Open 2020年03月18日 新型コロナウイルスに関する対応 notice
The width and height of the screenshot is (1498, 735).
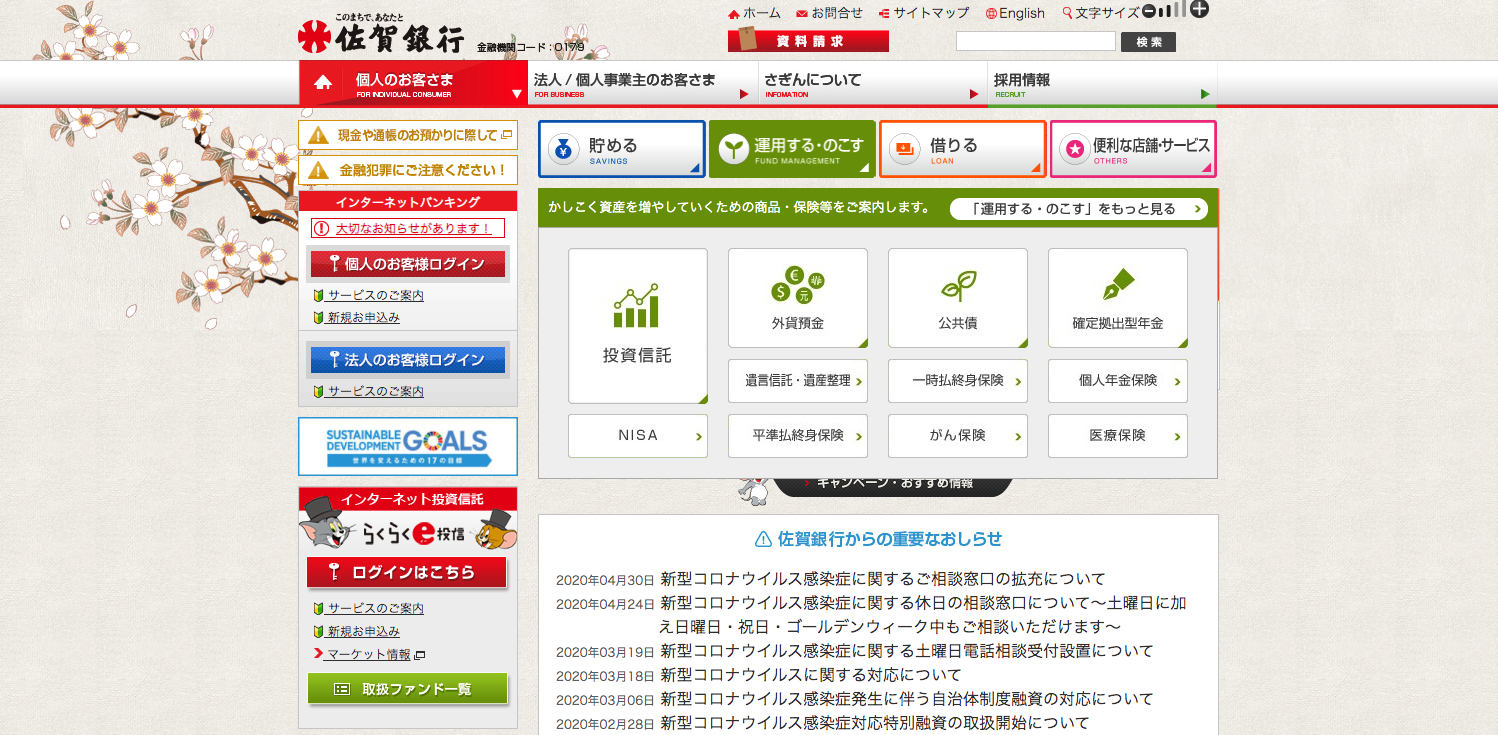811,675
